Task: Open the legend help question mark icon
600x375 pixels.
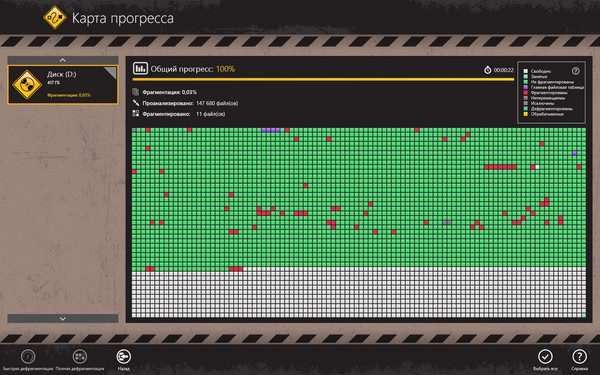Action: [575, 71]
